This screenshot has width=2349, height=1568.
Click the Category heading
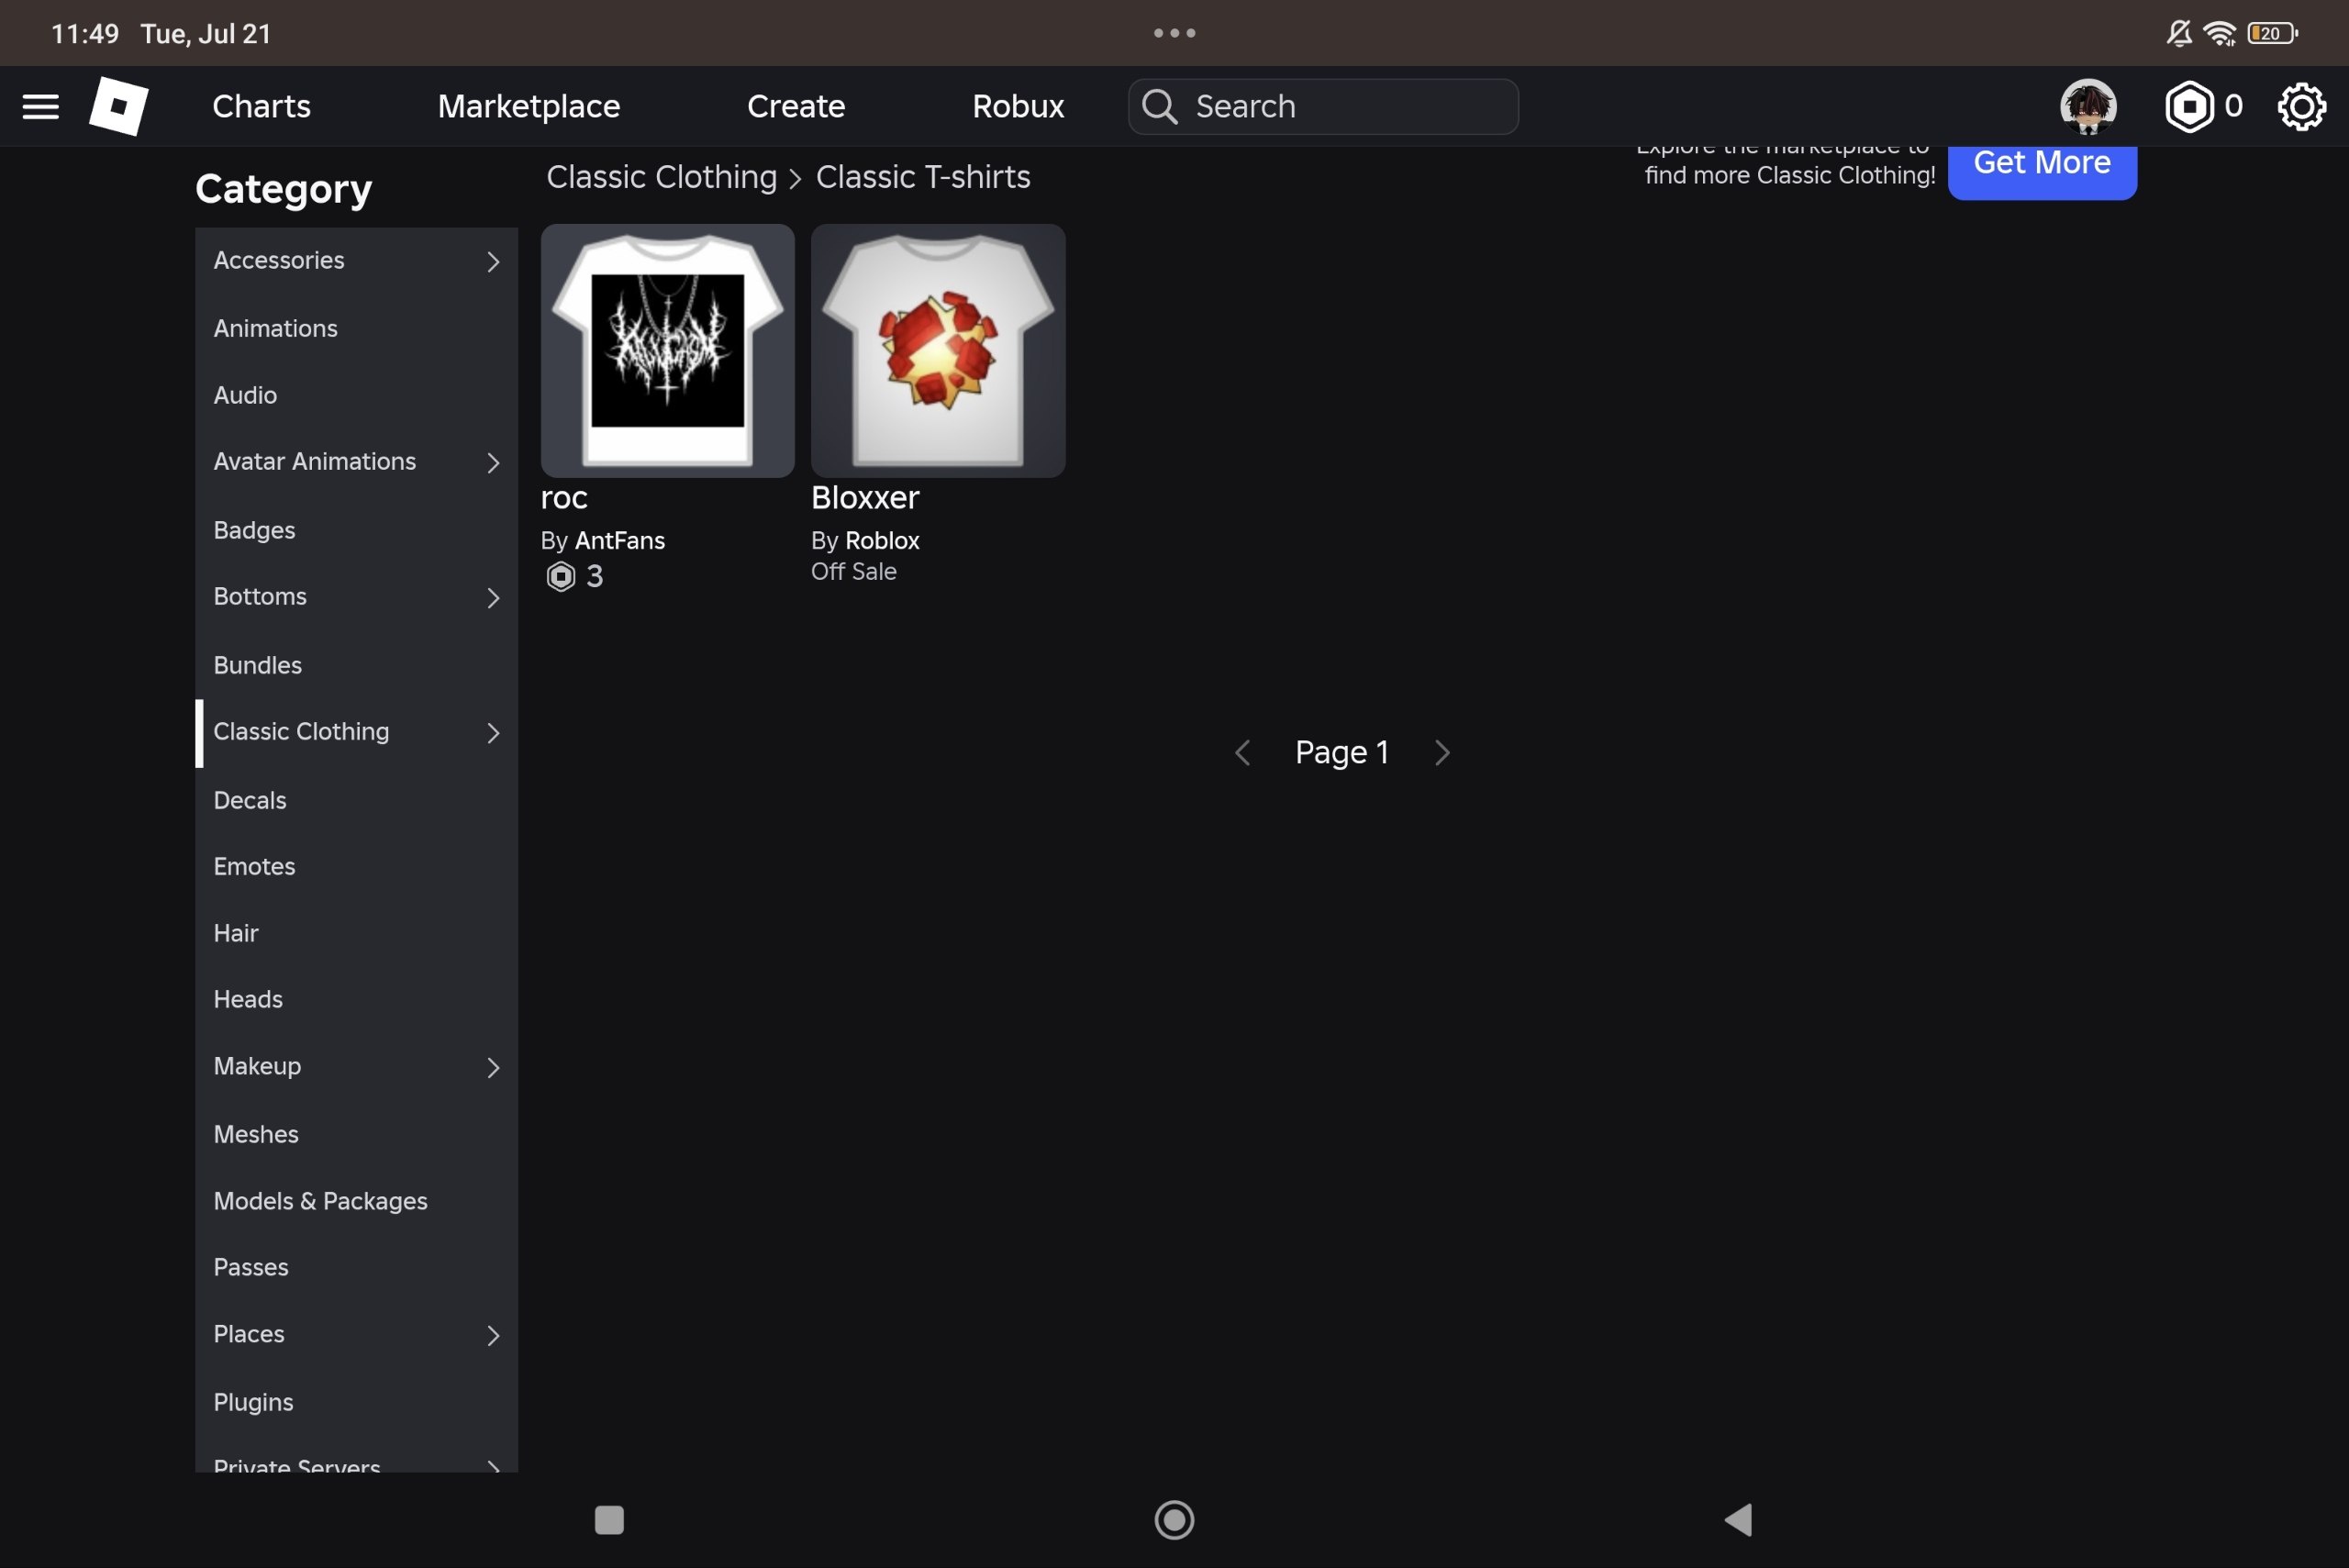(284, 190)
